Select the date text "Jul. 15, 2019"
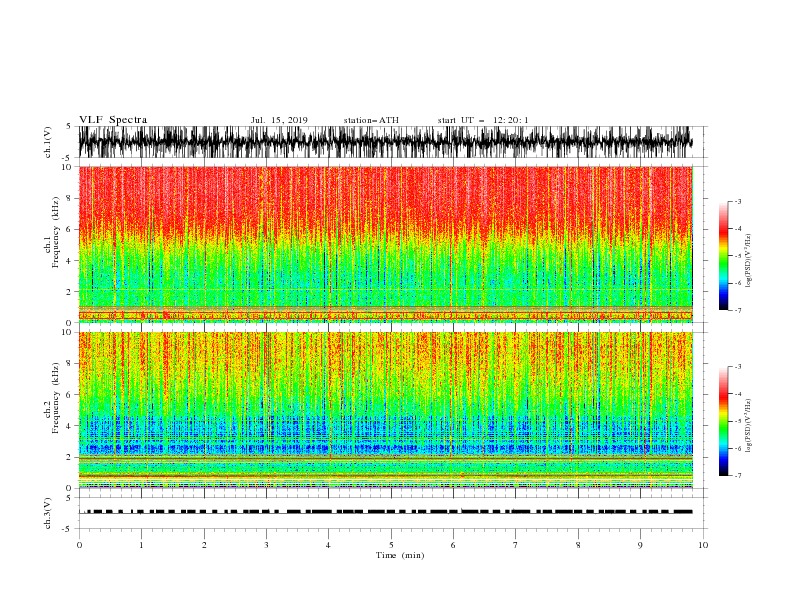Viewport: 792px width, 612px height. coord(279,120)
